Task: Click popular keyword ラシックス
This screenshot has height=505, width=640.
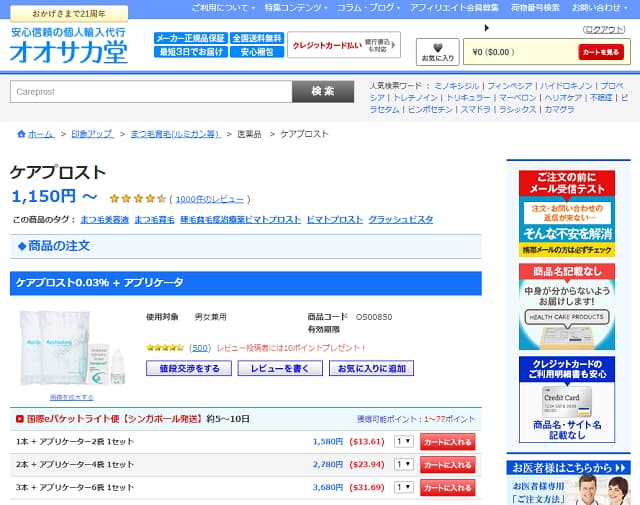Action: point(517,109)
